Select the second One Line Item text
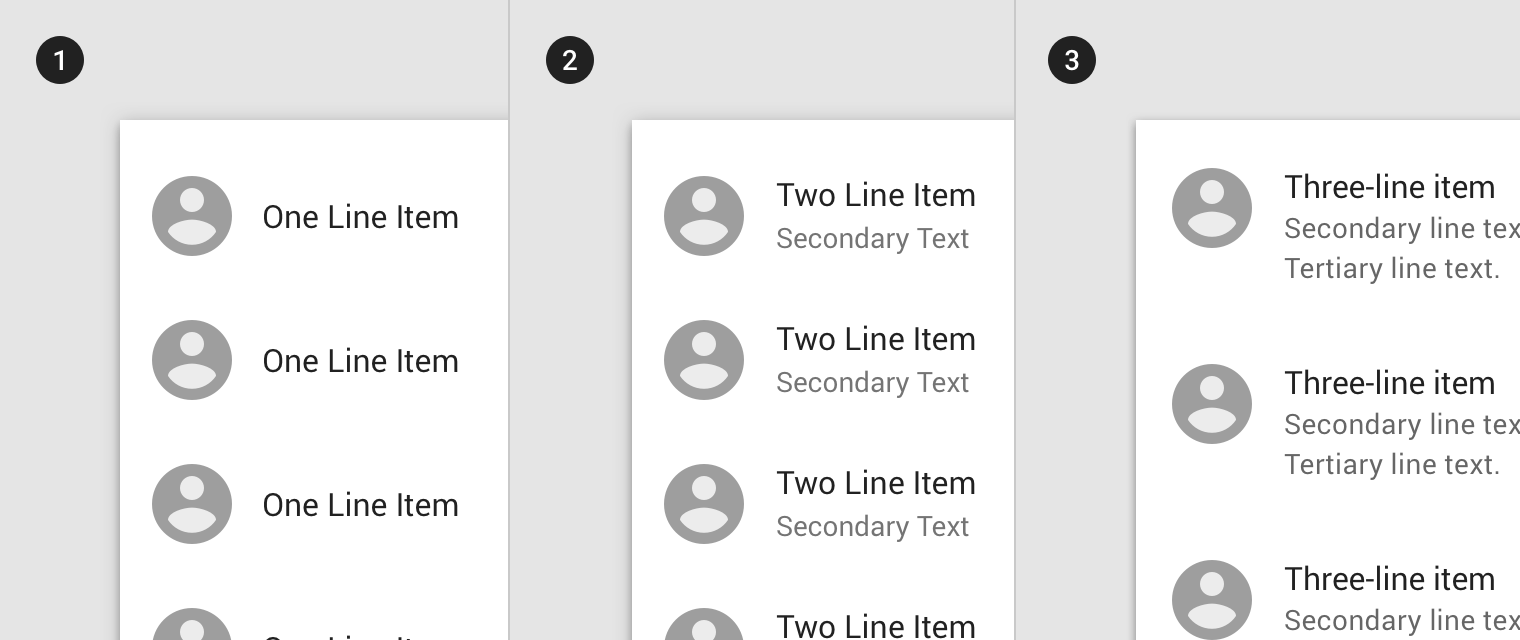1520x640 pixels. pyautogui.click(x=360, y=361)
